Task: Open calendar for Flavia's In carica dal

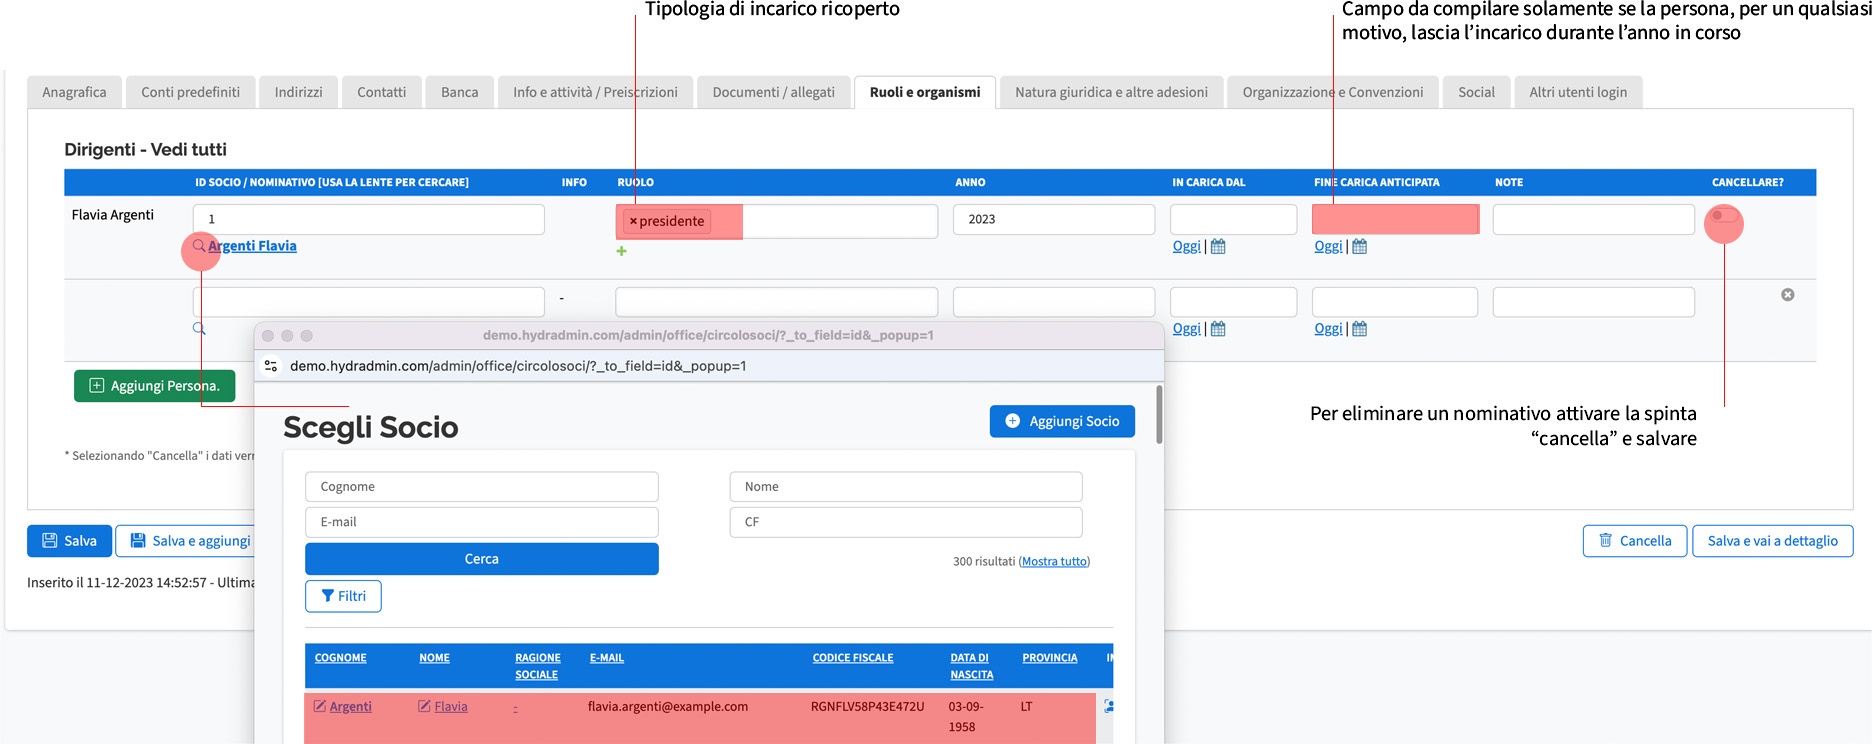Action: tap(1218, 246)
